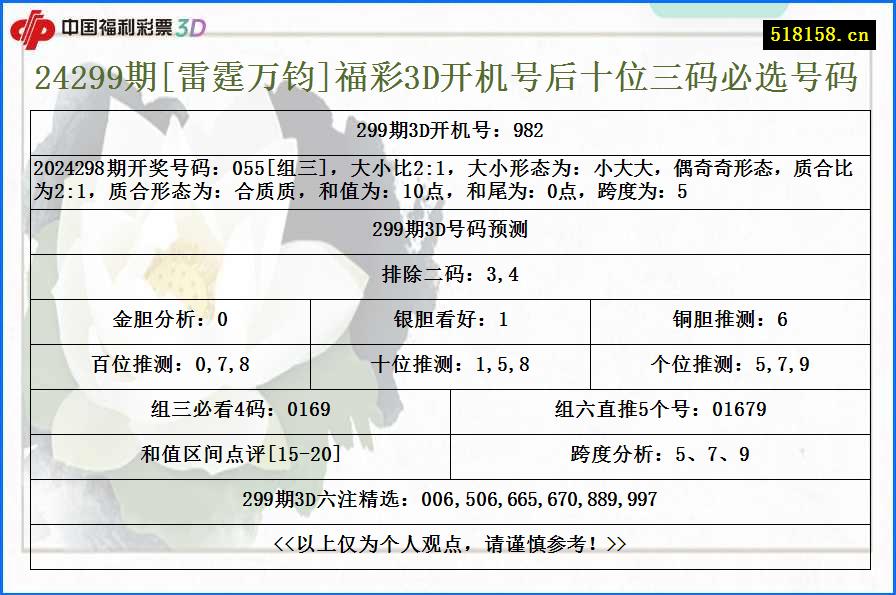Image resolution: width=896 pixels, height=595 pixels.
Task: Select the 金胆分析 cell showing 0
Action: click(x=168, y=320)
